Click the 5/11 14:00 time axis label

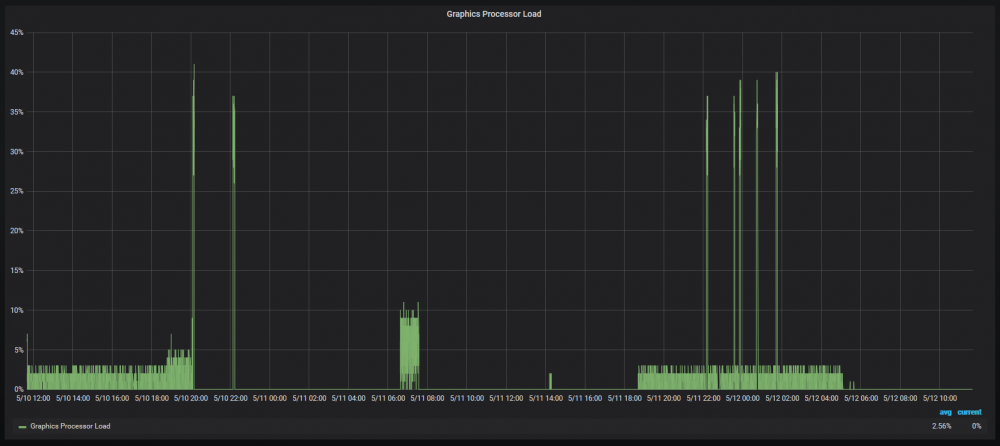tap(545, 398)
